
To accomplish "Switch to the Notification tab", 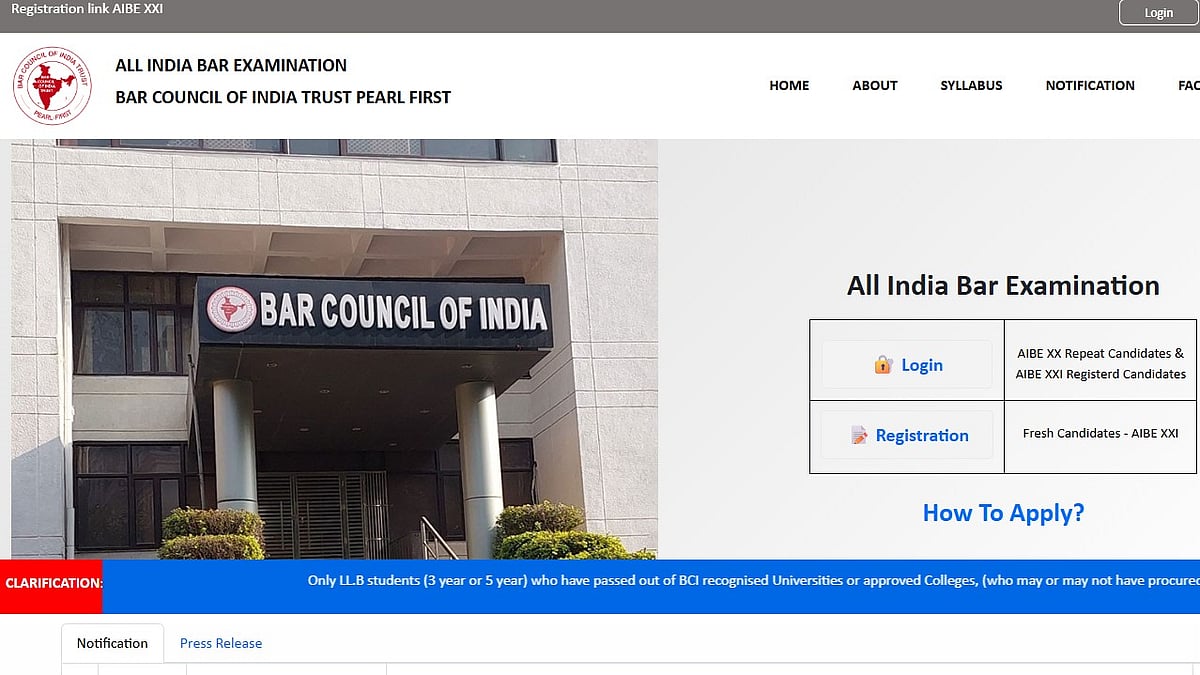I will click(x=112, y=643).
